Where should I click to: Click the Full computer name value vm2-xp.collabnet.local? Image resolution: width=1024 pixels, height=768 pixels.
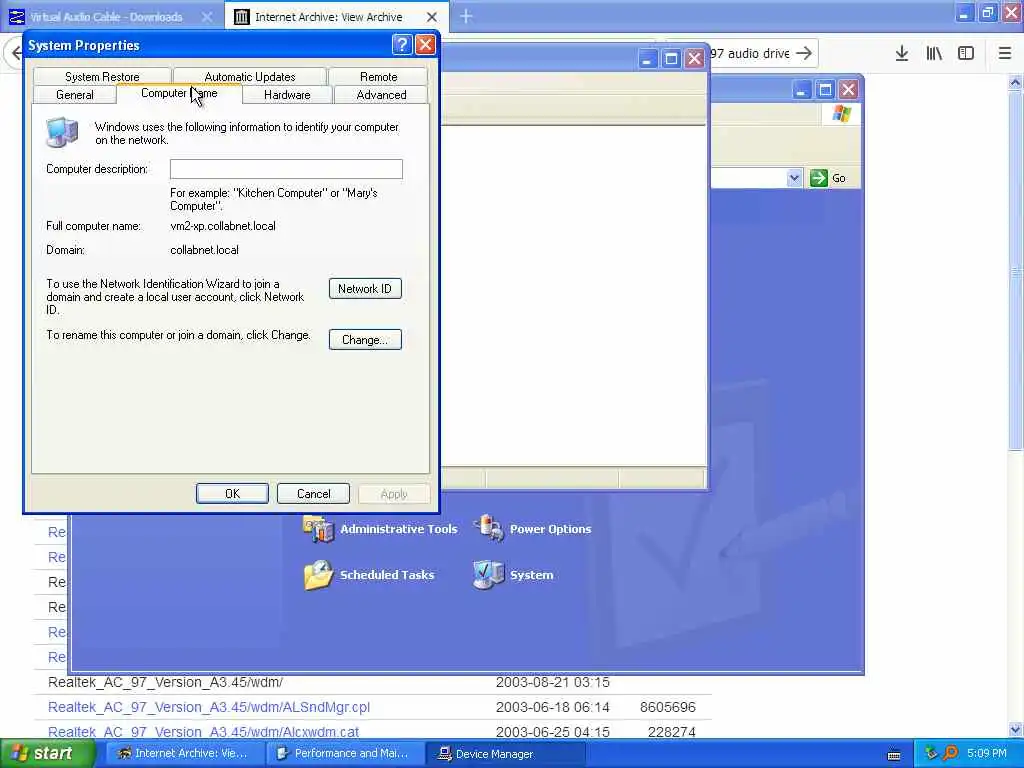223,226
